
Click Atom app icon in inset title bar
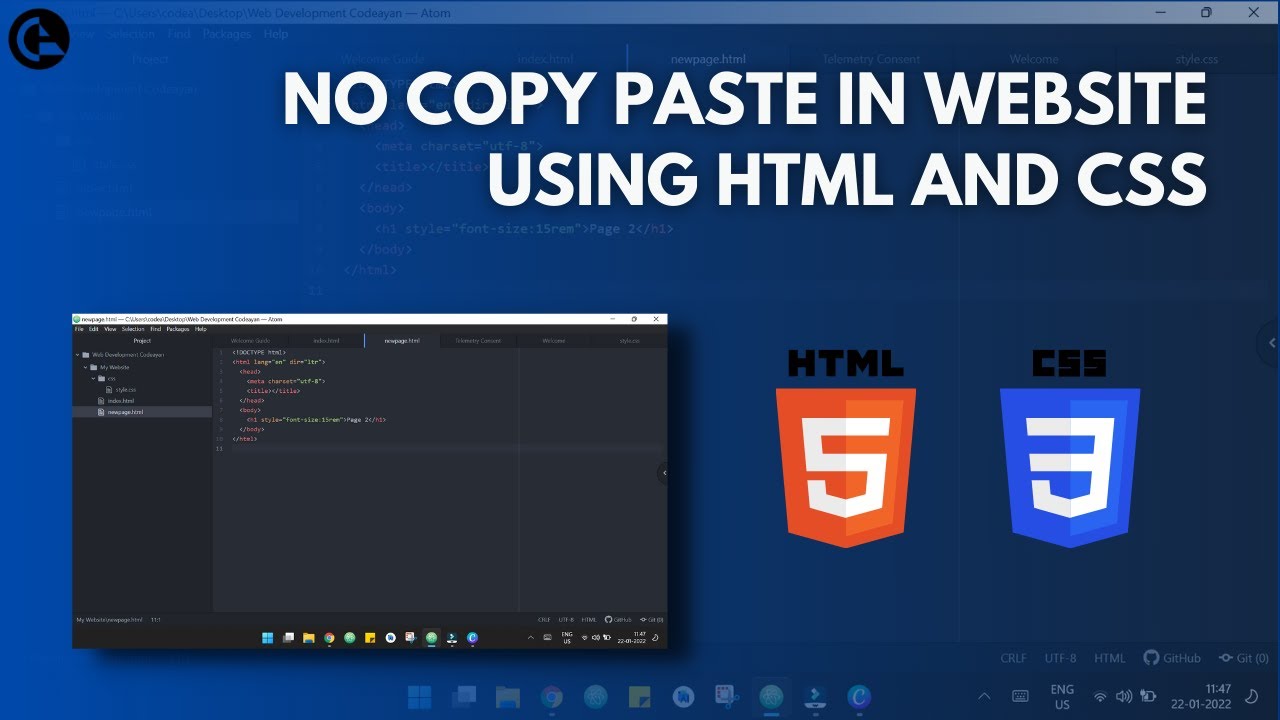tap(77, 319)
